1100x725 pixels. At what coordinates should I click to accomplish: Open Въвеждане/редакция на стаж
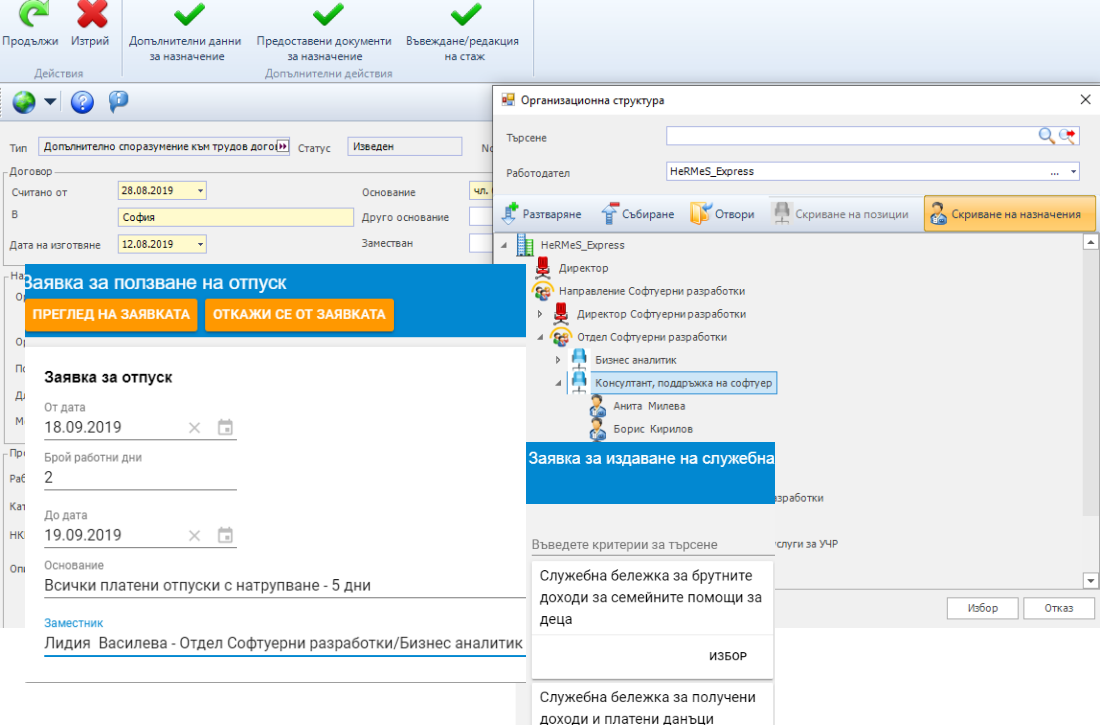tap(463, 32)
